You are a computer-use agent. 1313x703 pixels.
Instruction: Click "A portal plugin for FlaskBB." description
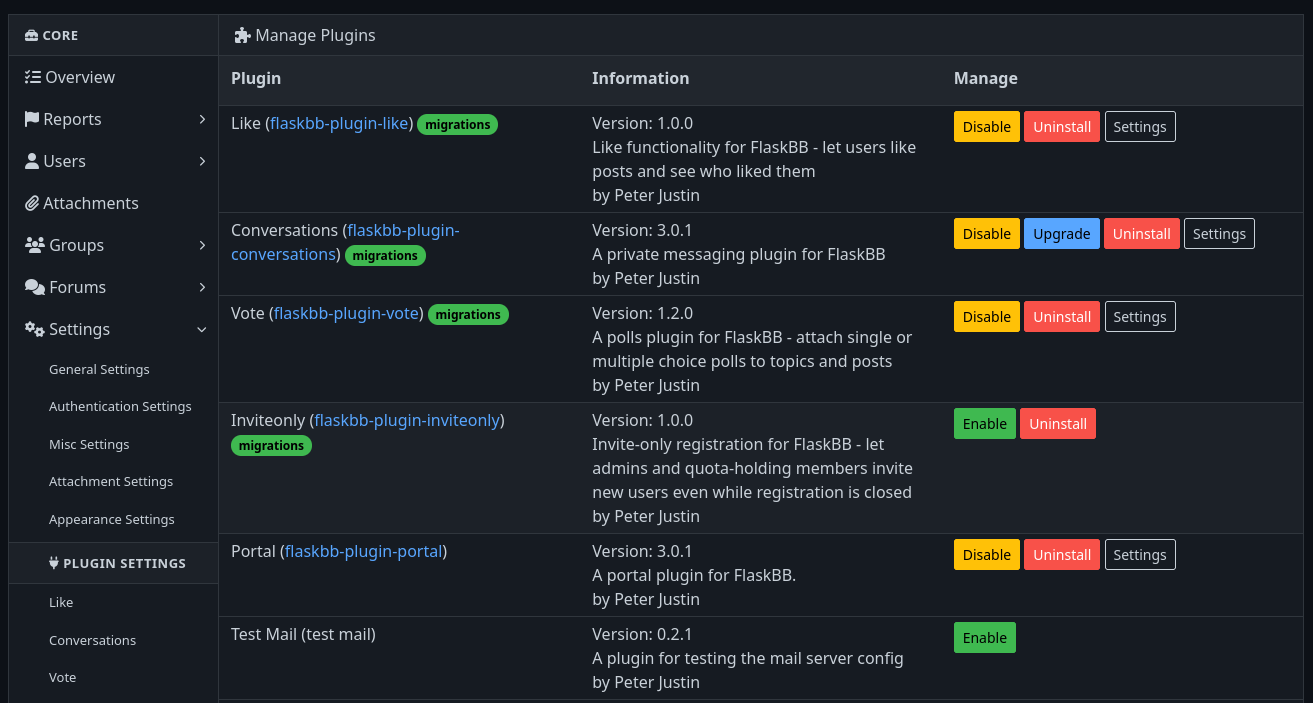(694, 575)
